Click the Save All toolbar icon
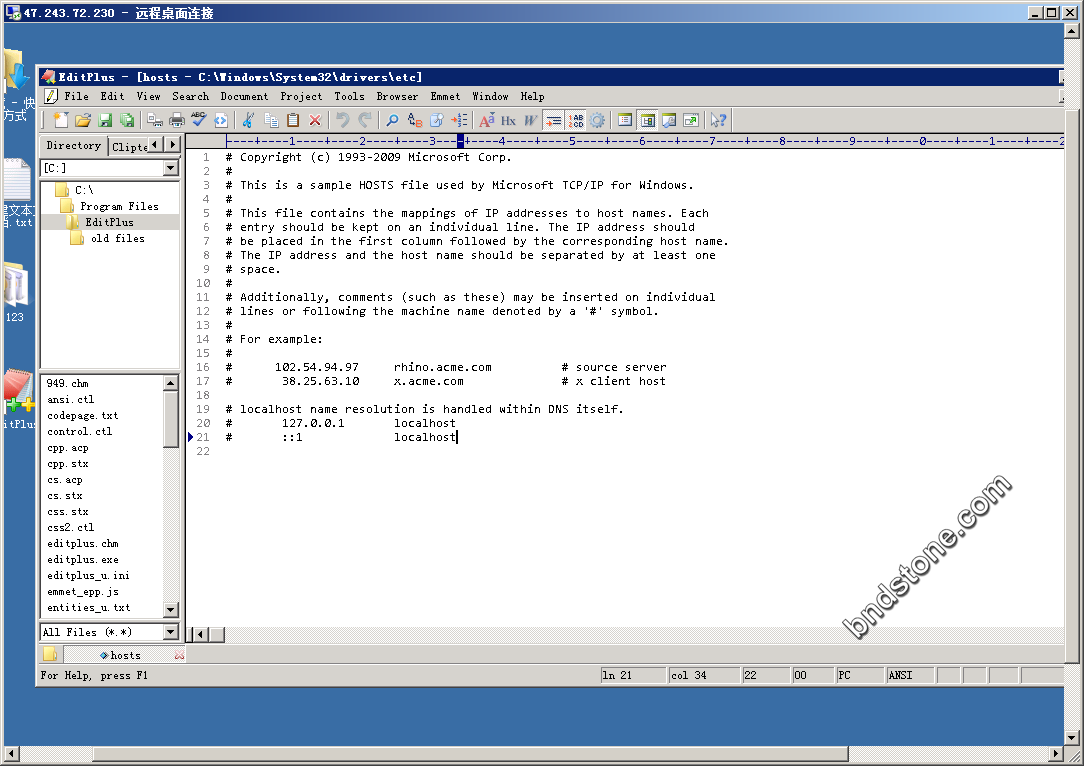Image resolution: width=1084 pixels, height=766 pixels. 127,120
